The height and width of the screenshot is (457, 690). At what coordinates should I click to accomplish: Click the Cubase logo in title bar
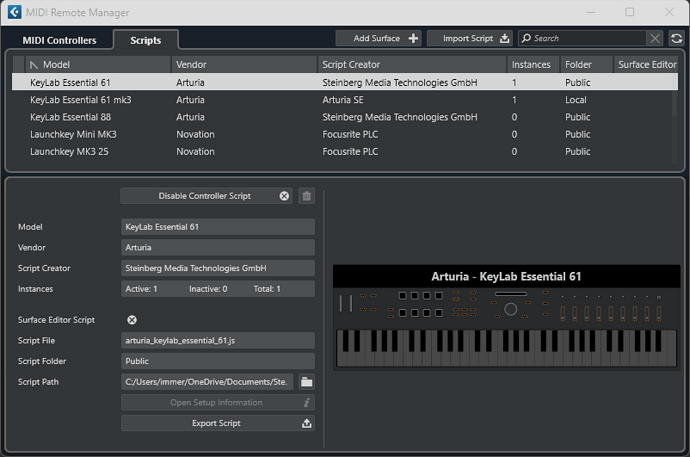coord(15,12)
